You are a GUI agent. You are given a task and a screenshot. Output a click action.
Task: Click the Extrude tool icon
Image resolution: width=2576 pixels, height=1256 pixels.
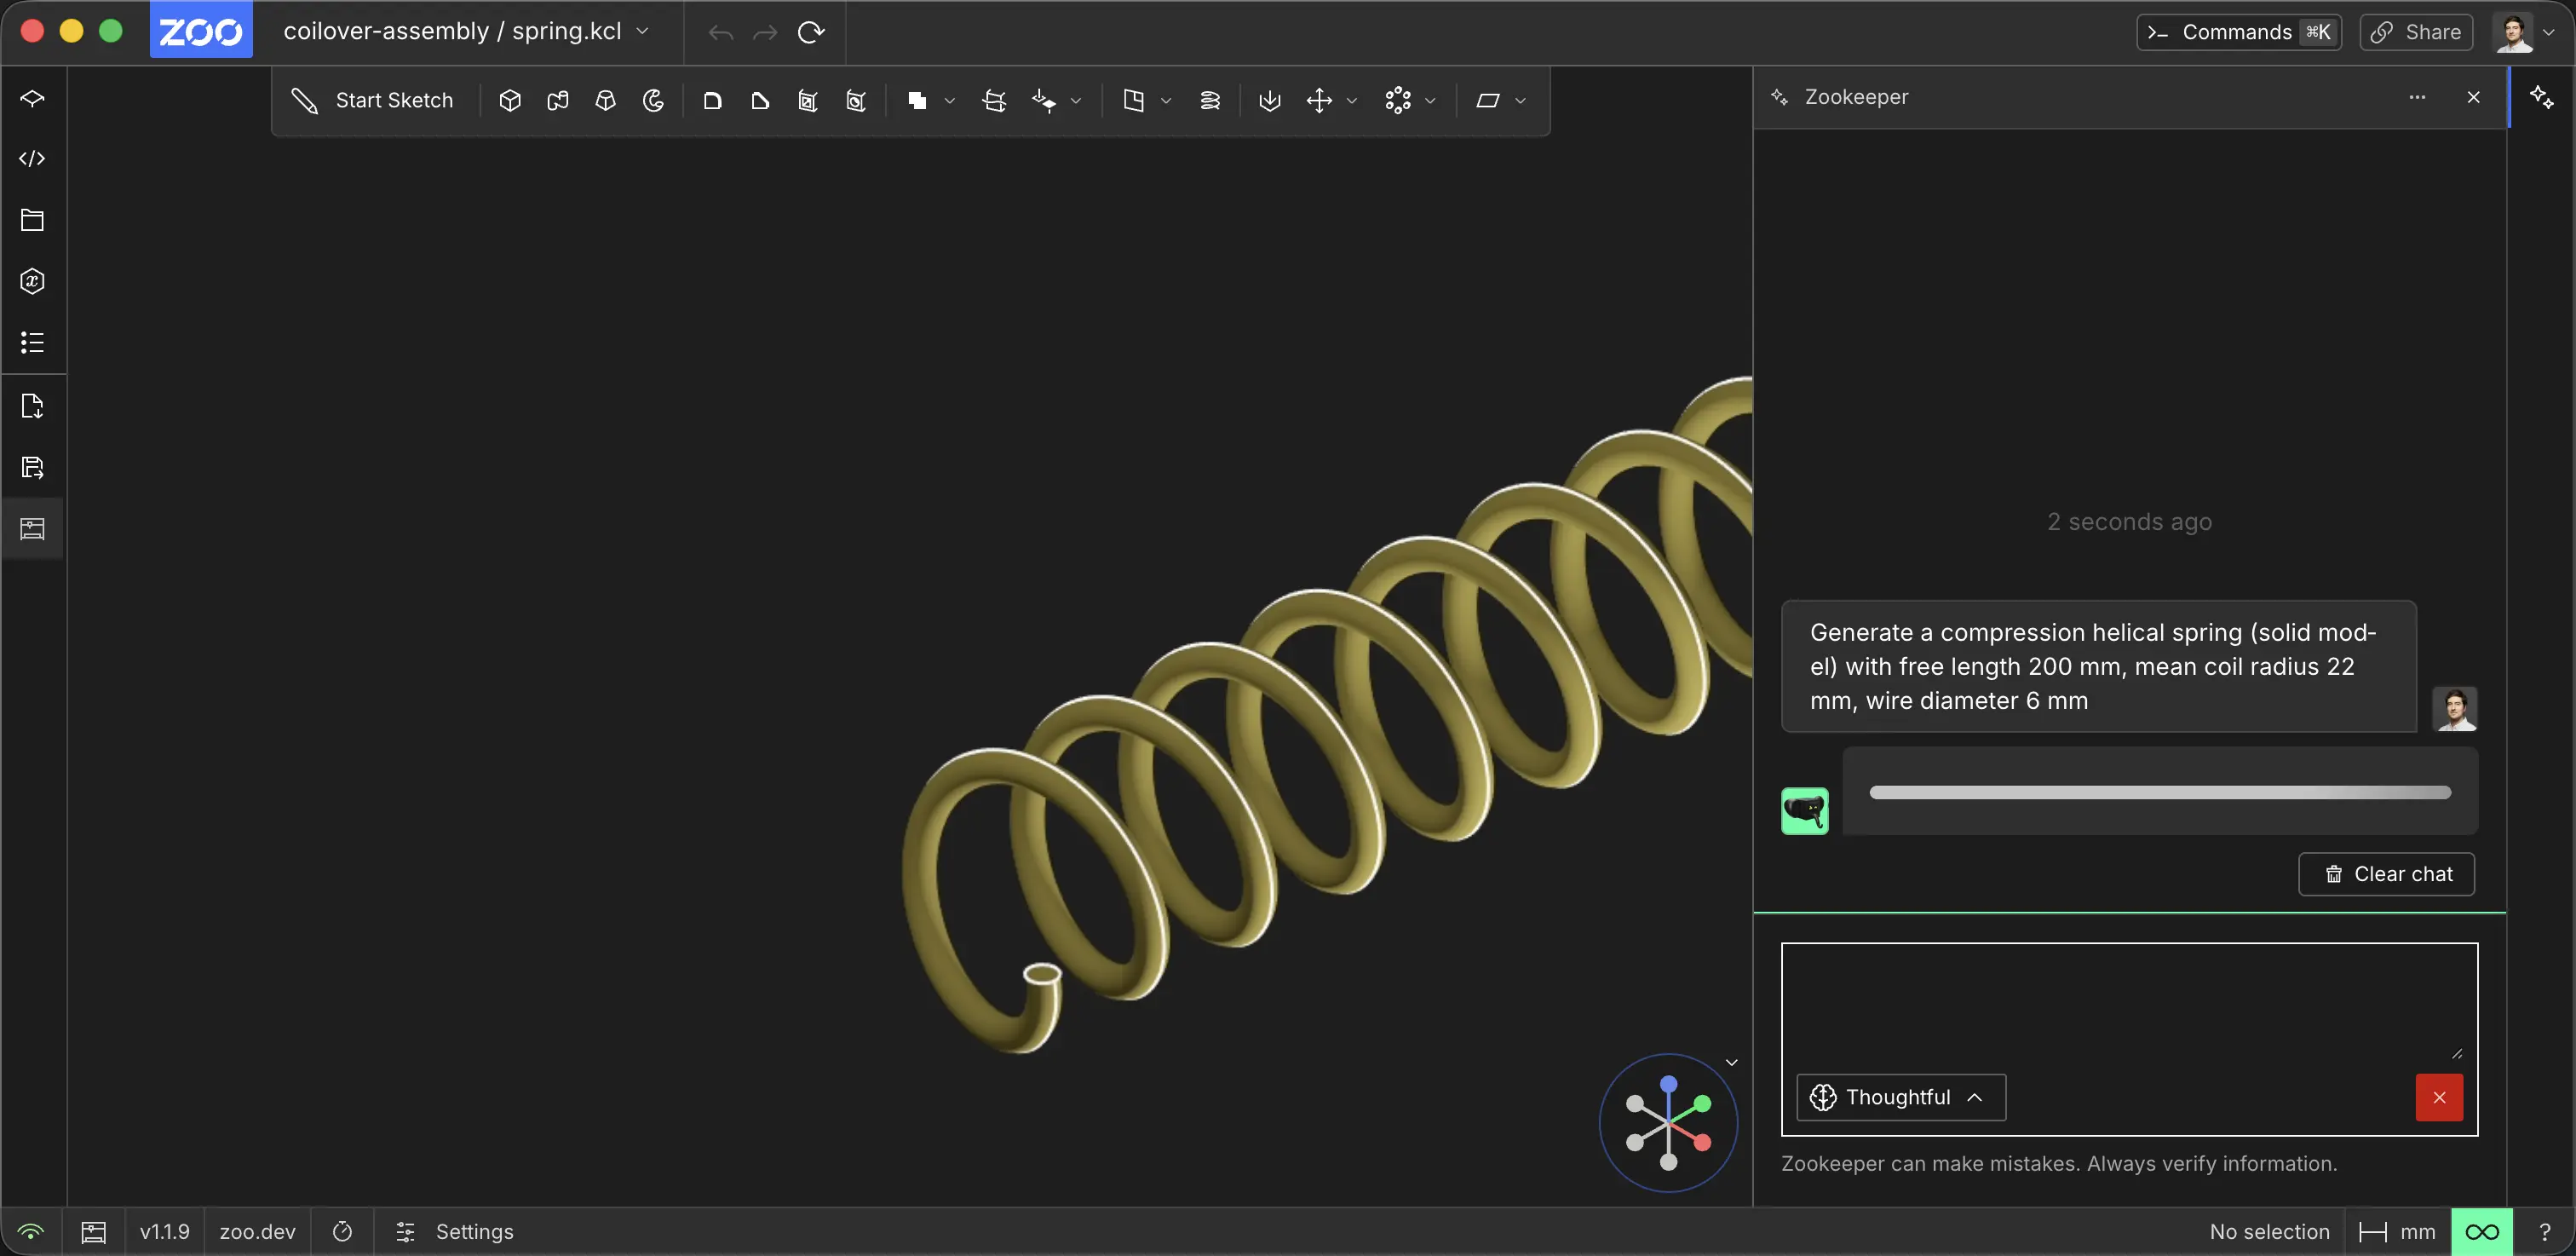pyautogui.click(x=510, y=100)
